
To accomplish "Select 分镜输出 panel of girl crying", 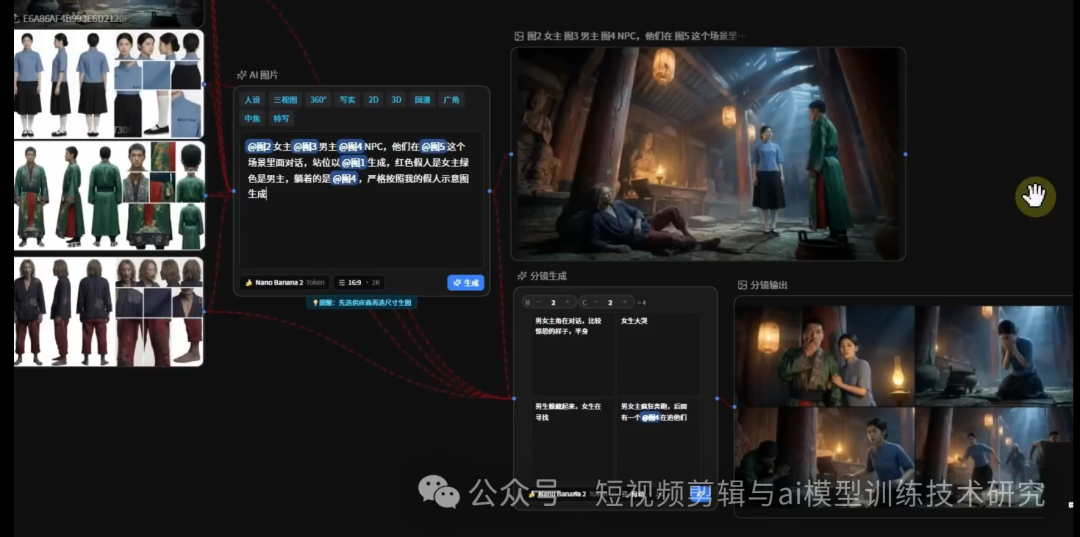I will [994, 356].
